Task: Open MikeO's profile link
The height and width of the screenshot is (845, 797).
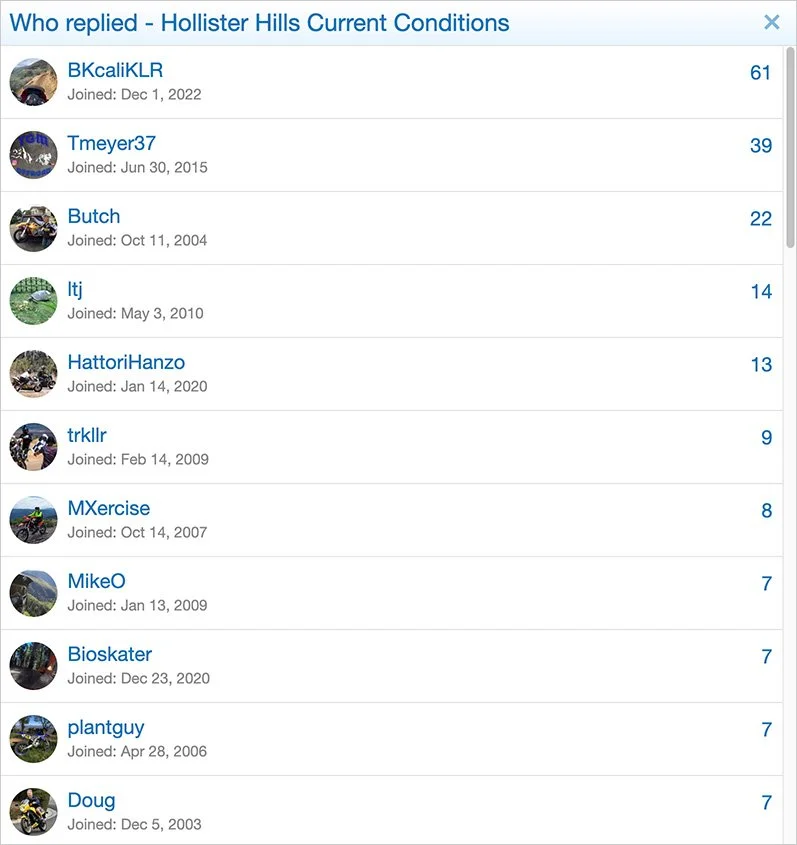Action: tap(96, 581)
